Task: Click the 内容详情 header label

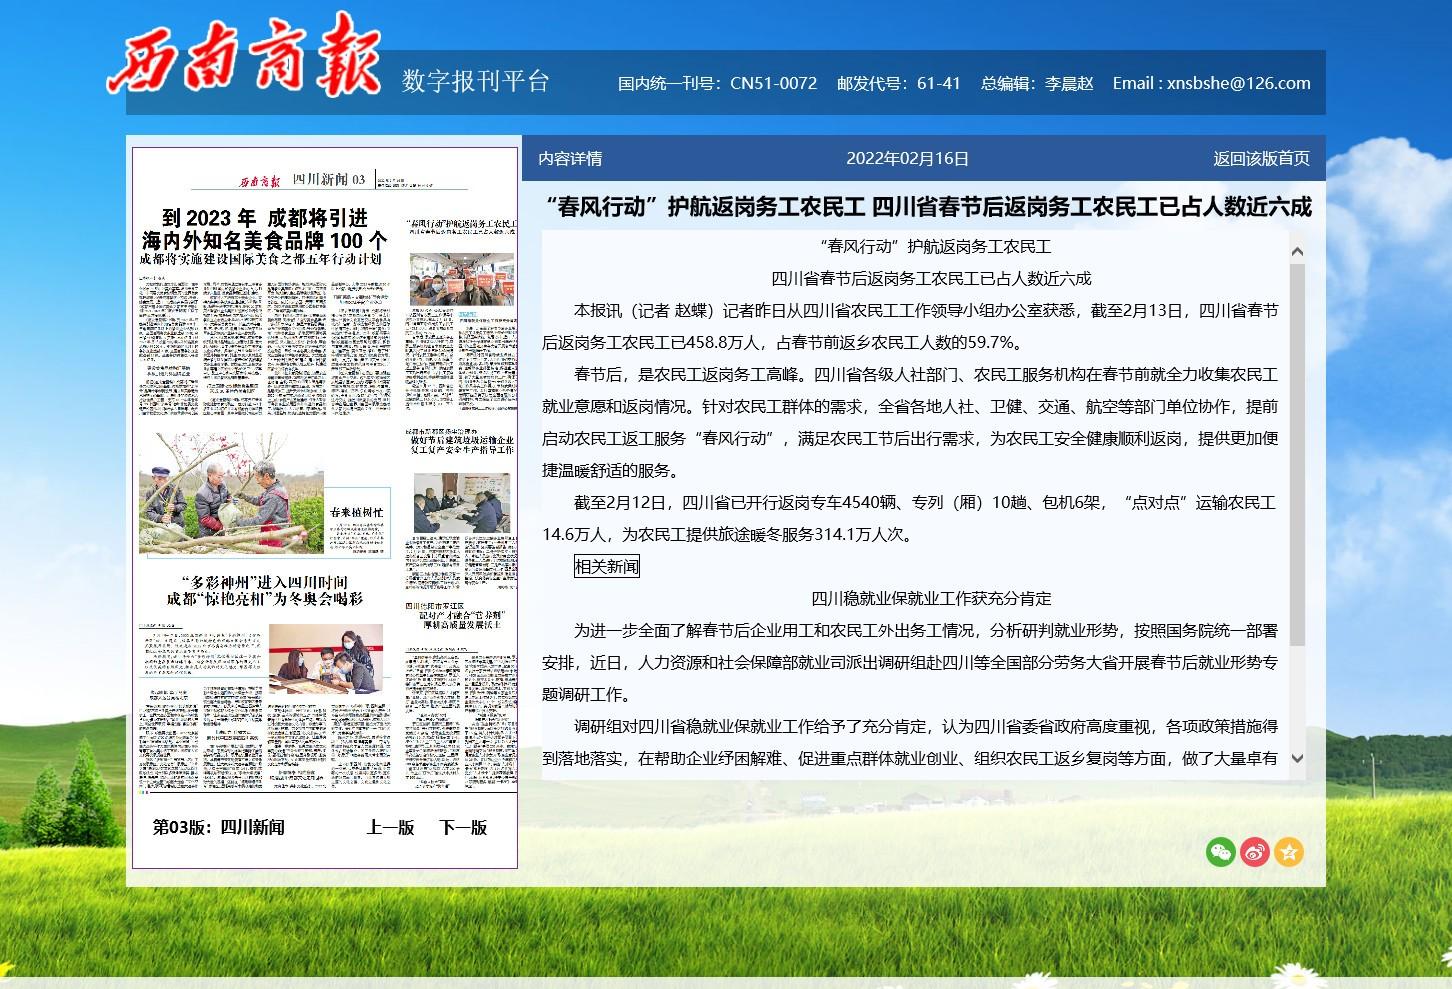Action: coord(570,158)
